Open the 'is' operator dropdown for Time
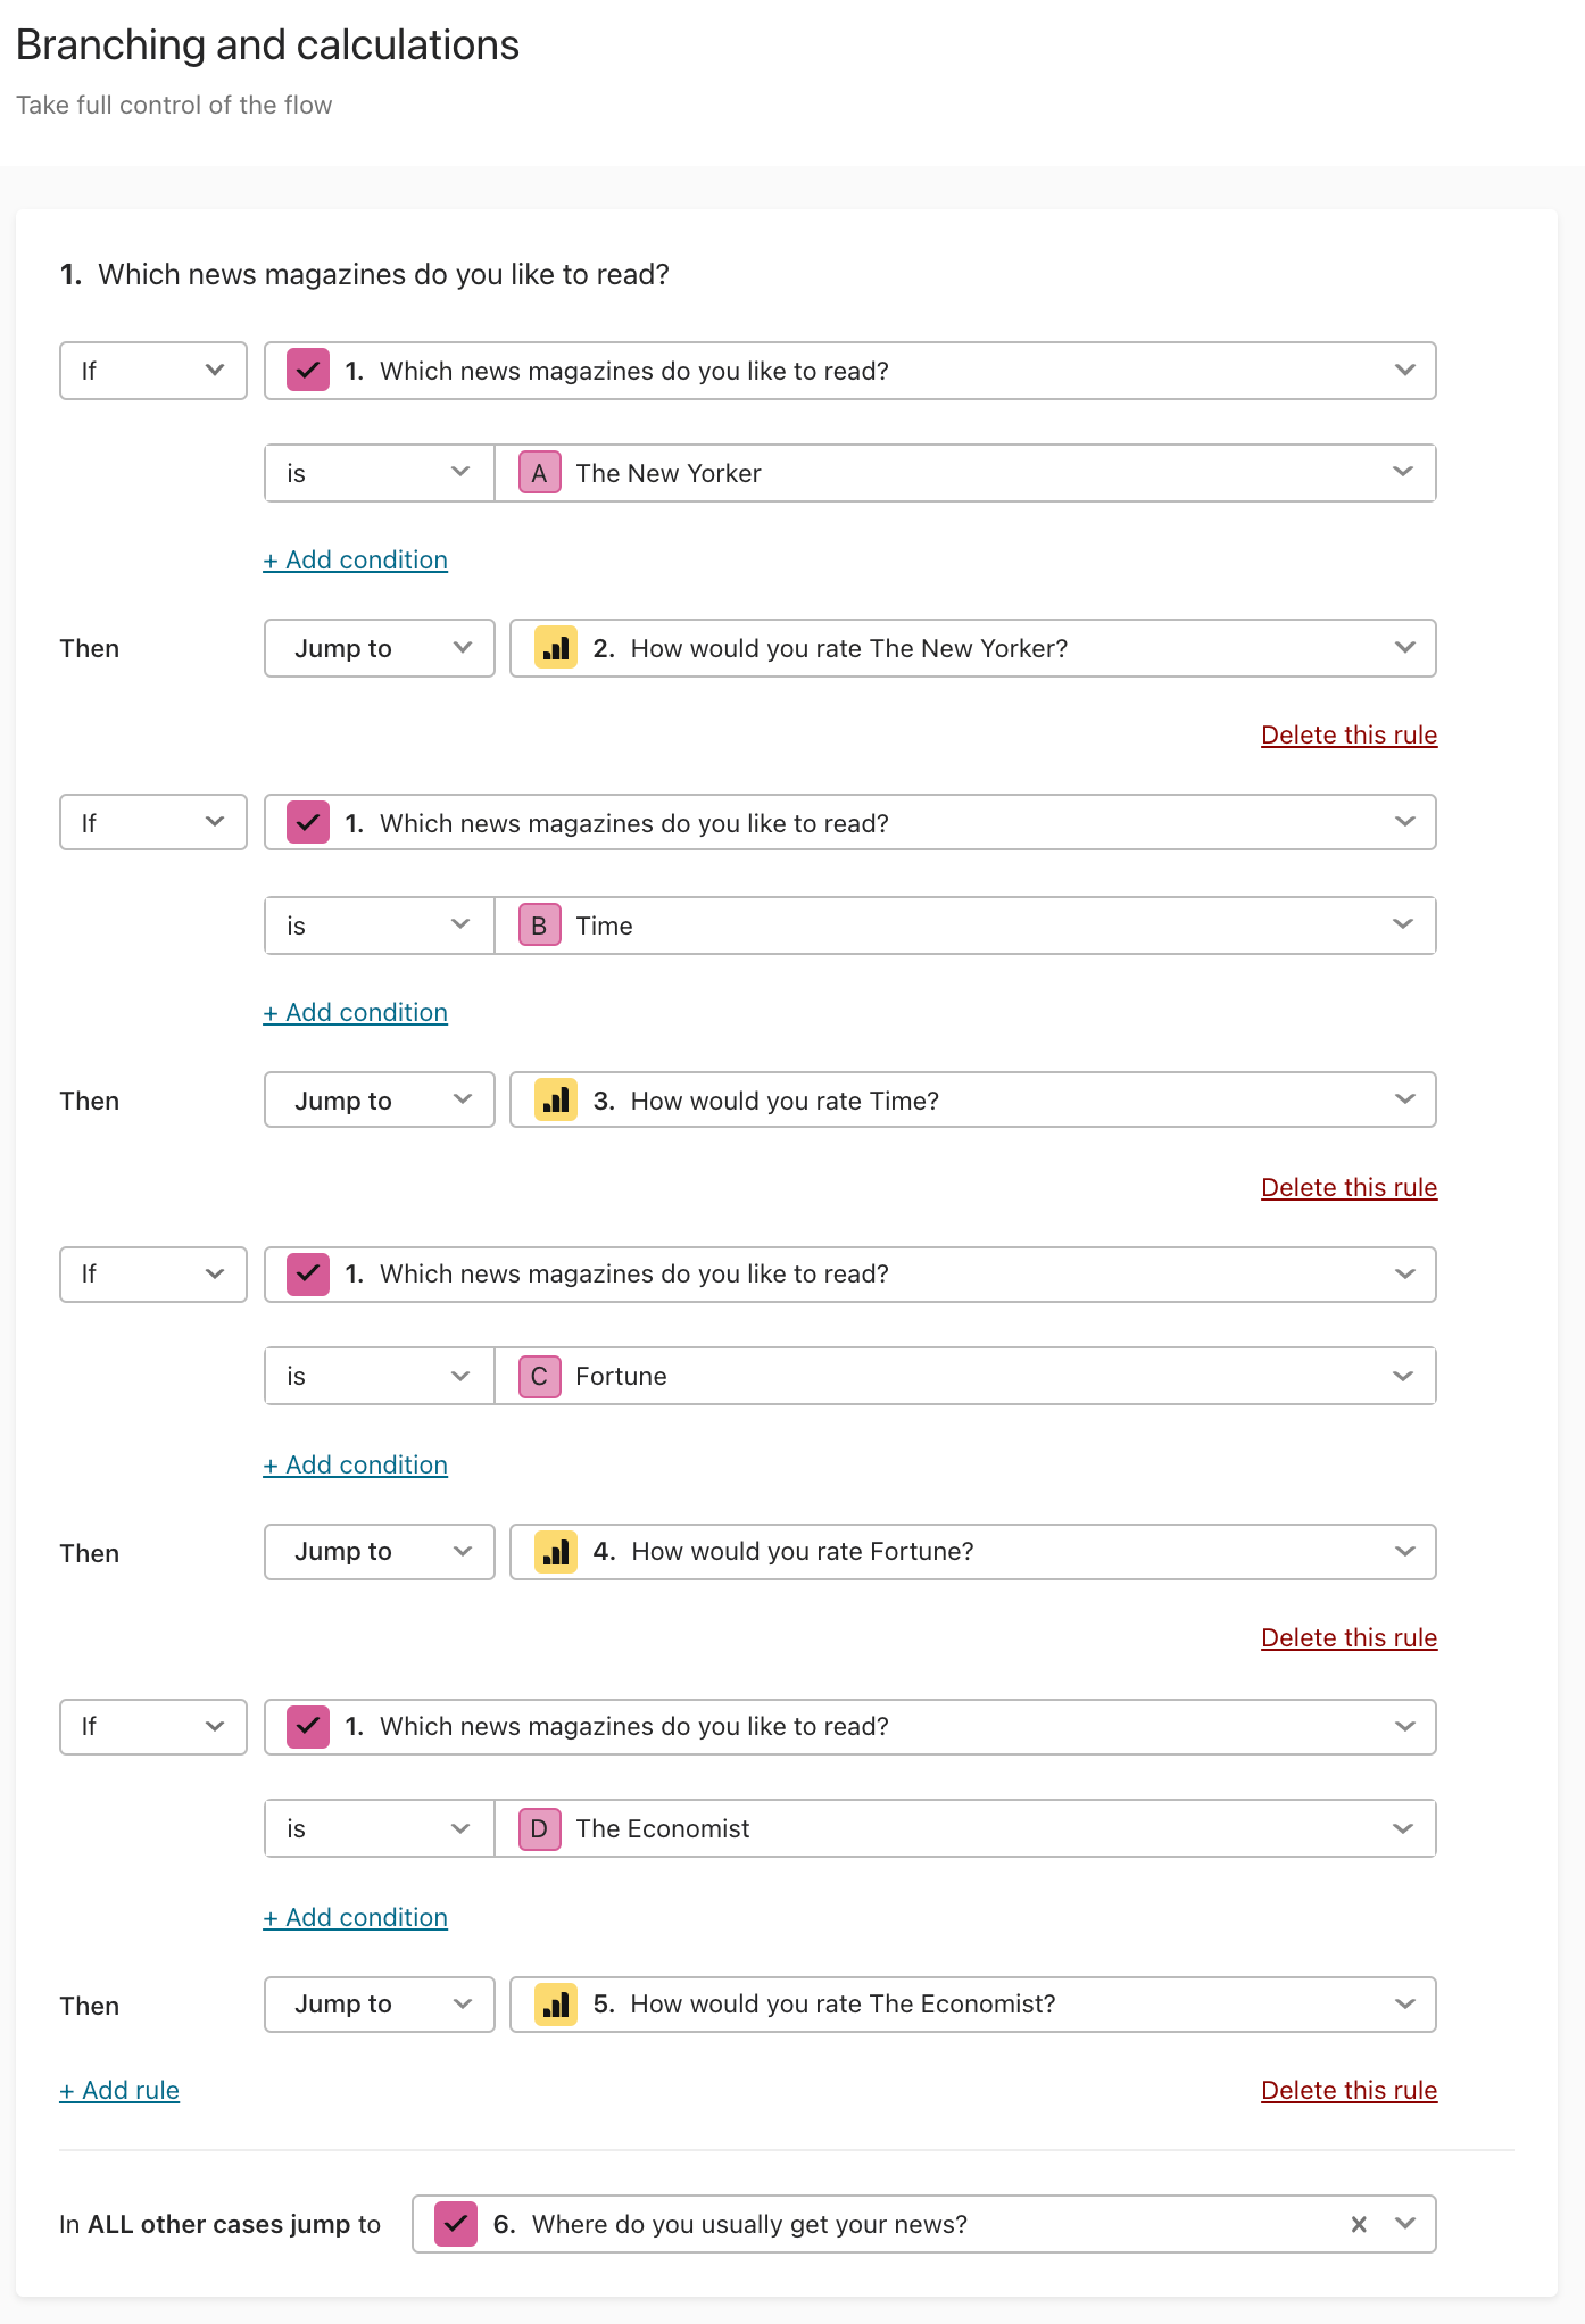Screen dimensions: 1585x2324 click(x=379, y=925)
